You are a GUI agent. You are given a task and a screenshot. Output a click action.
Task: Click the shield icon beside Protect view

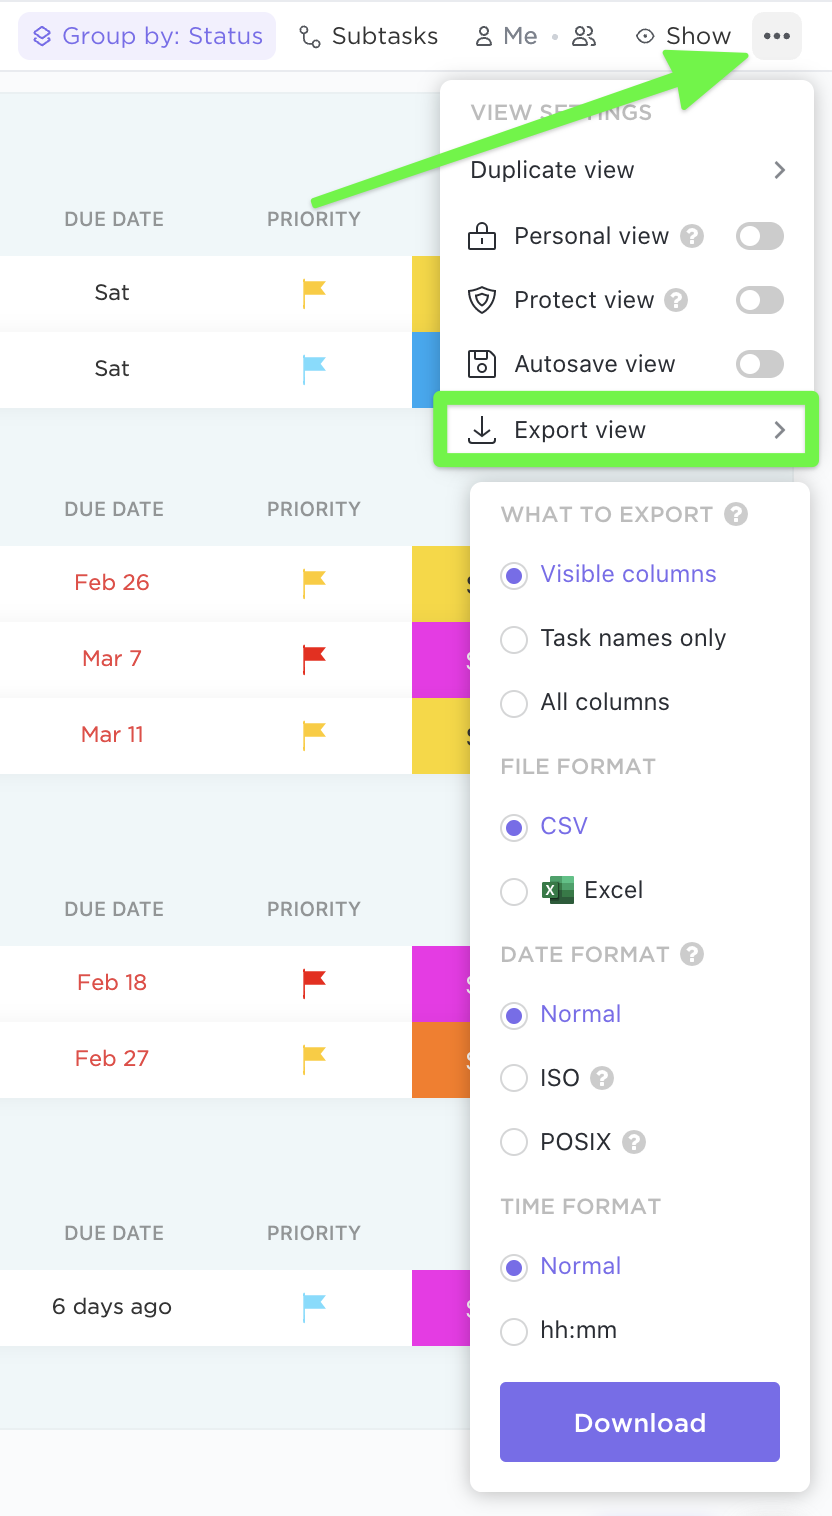coord(483,300)
